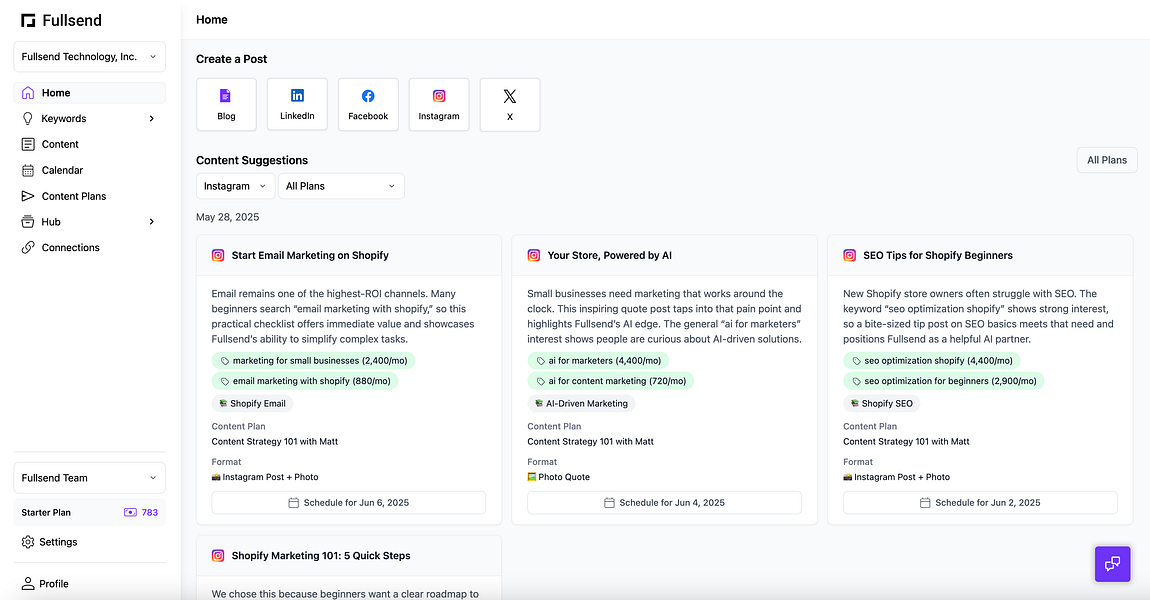Click the Shopify Email topic chip

click(252, 403)
